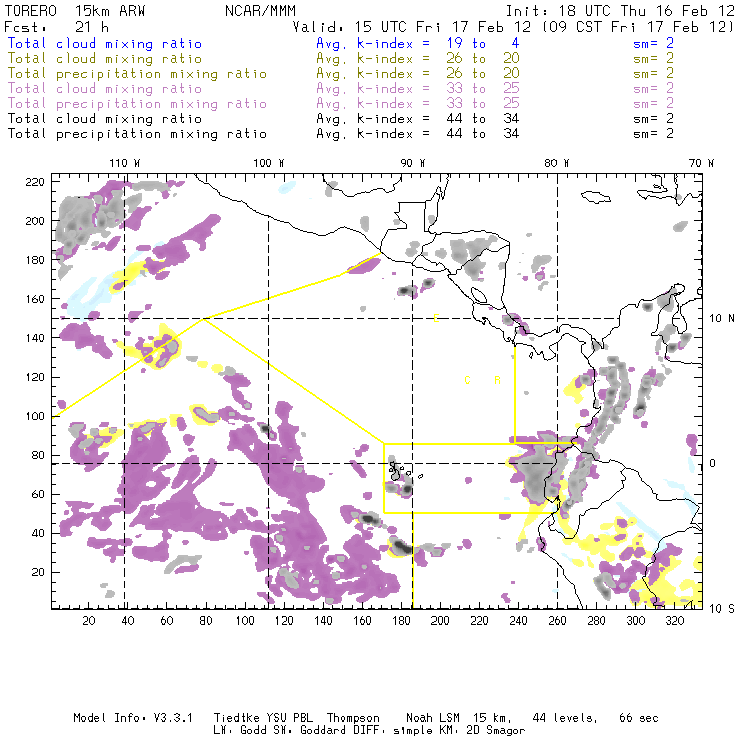Click the x-axis '180' tick label
Viewport: 740px width, 740px height.
pyautogui.click(x=401, y=621)
